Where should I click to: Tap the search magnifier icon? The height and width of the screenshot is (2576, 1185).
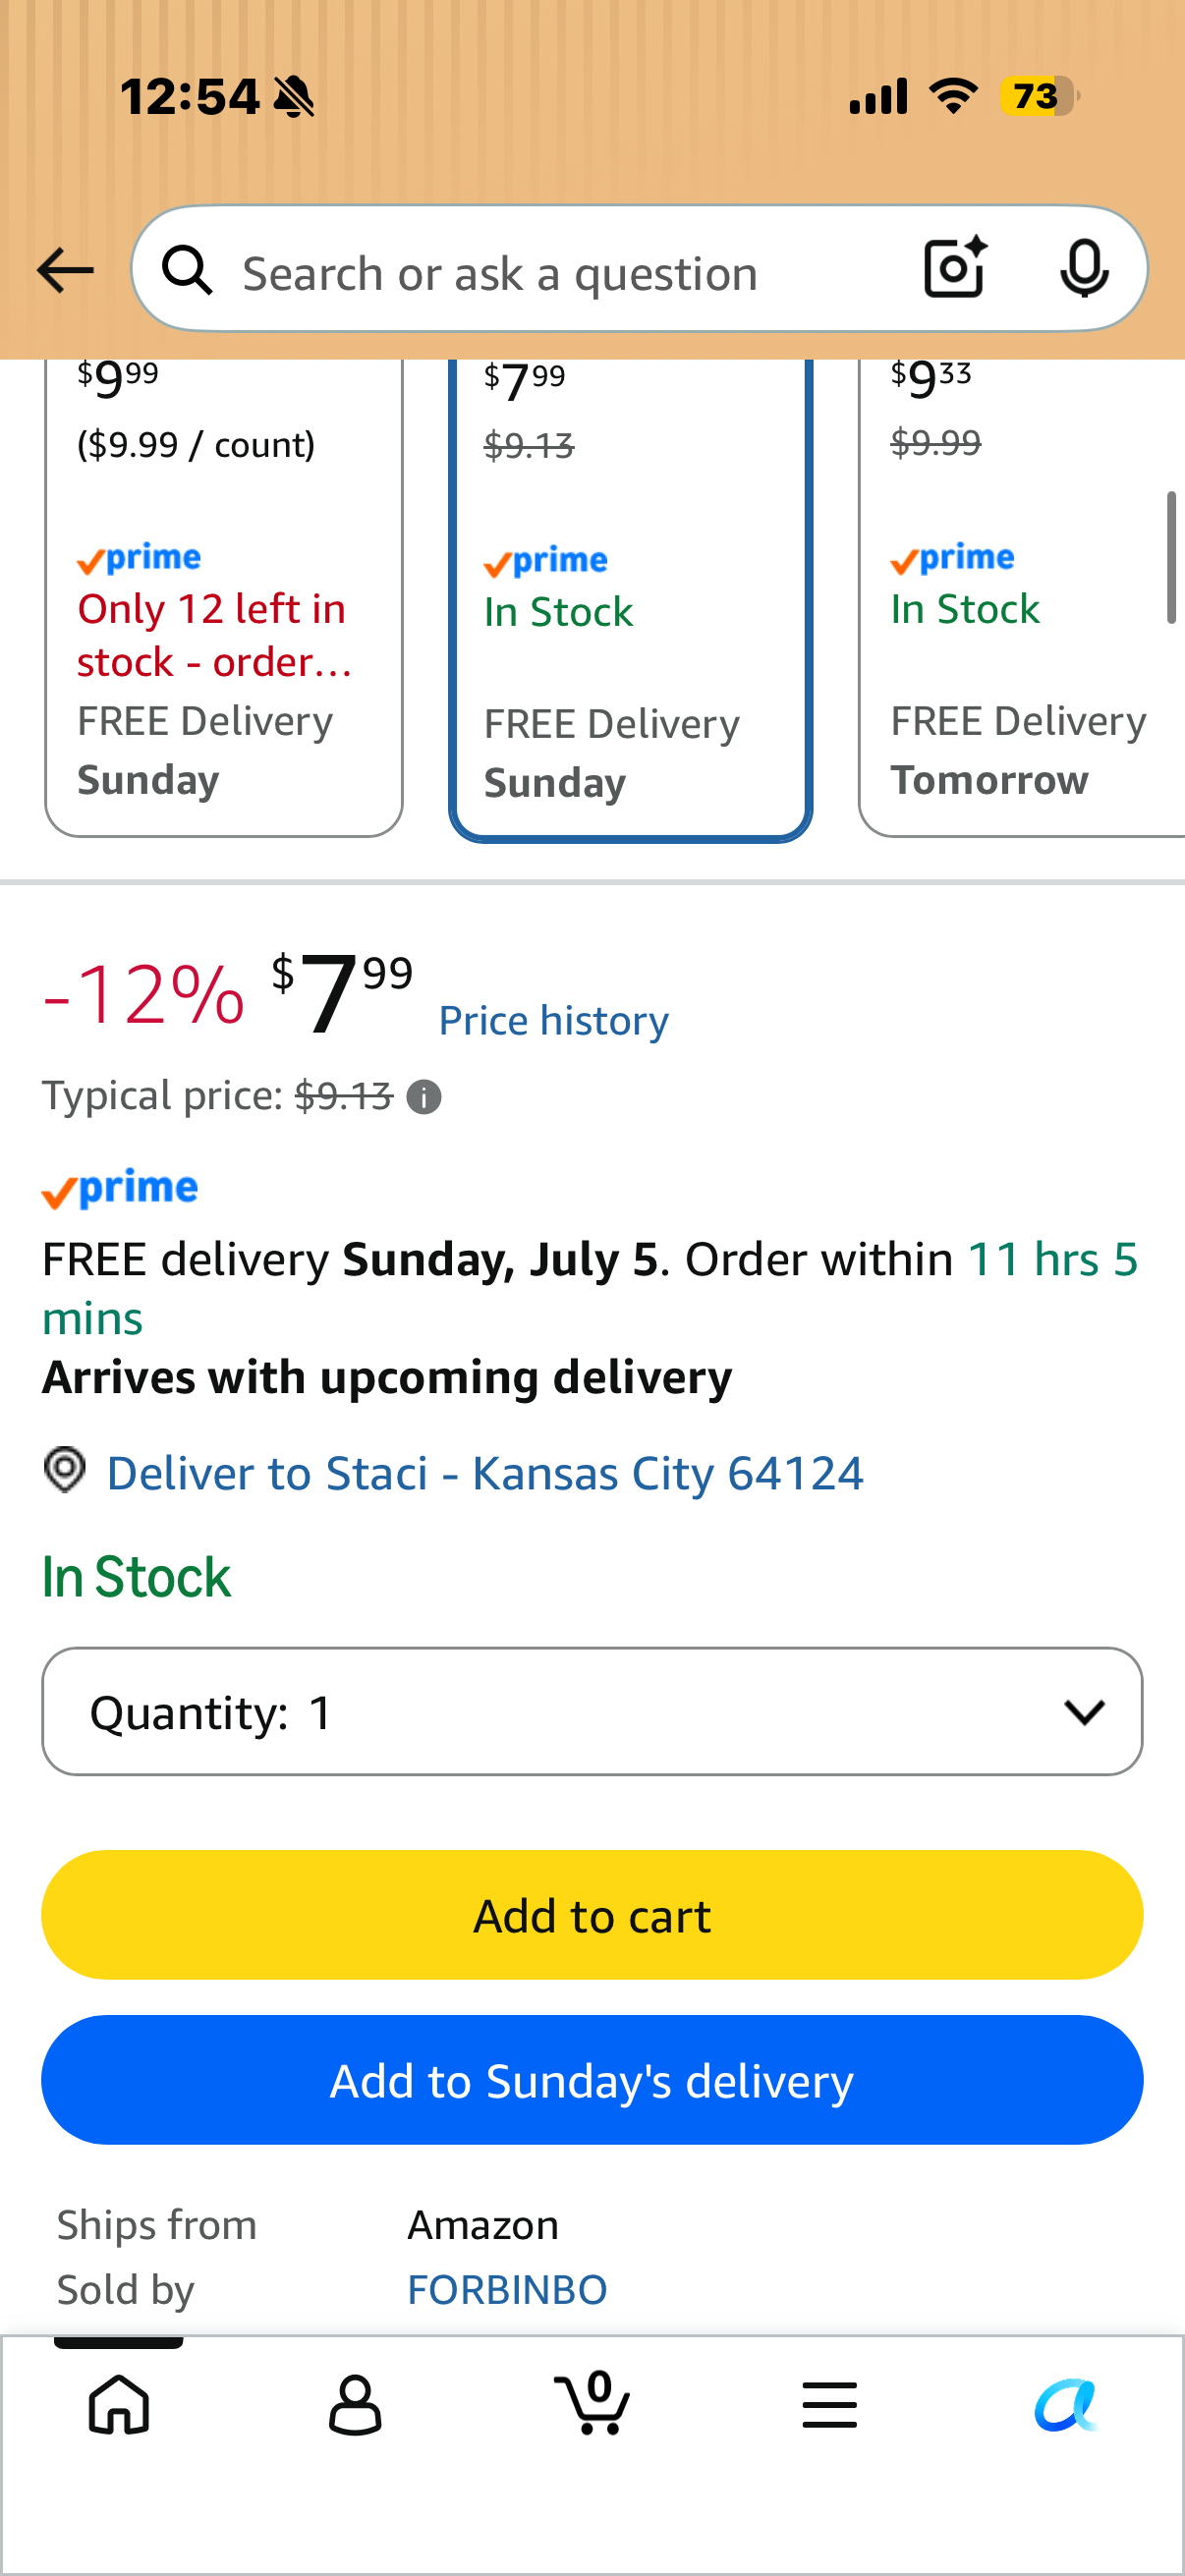(187, 270)
